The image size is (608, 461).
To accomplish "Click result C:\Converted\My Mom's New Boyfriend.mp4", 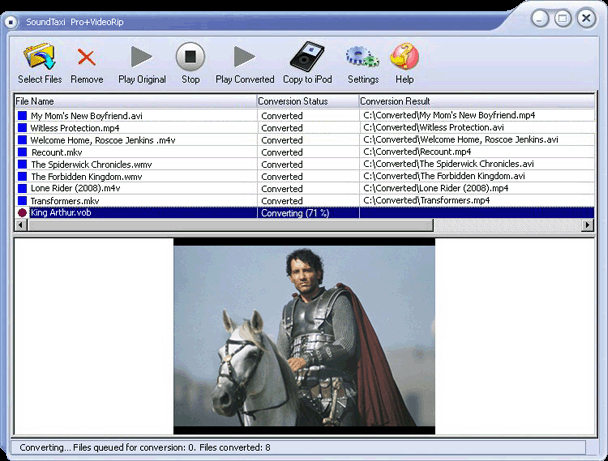I will click(x=449, y=115).
